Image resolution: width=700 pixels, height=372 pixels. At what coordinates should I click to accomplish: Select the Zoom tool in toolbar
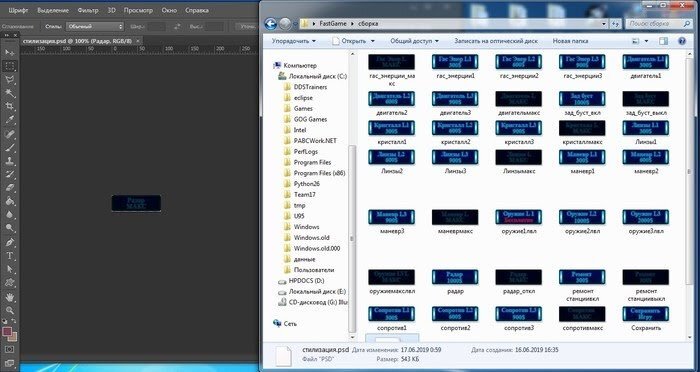9,310
